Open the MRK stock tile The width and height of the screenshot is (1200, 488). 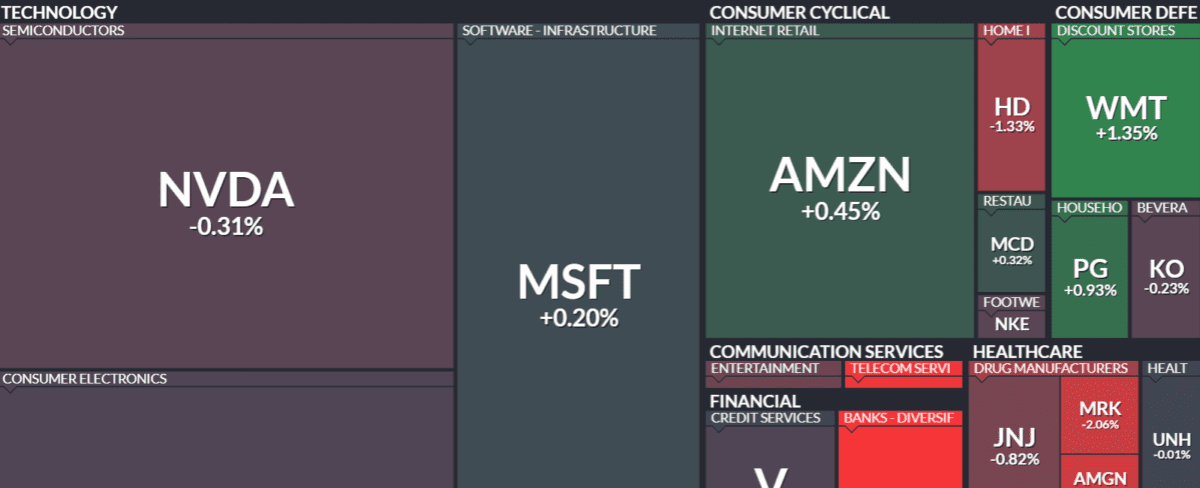(x=1099, y=415)
